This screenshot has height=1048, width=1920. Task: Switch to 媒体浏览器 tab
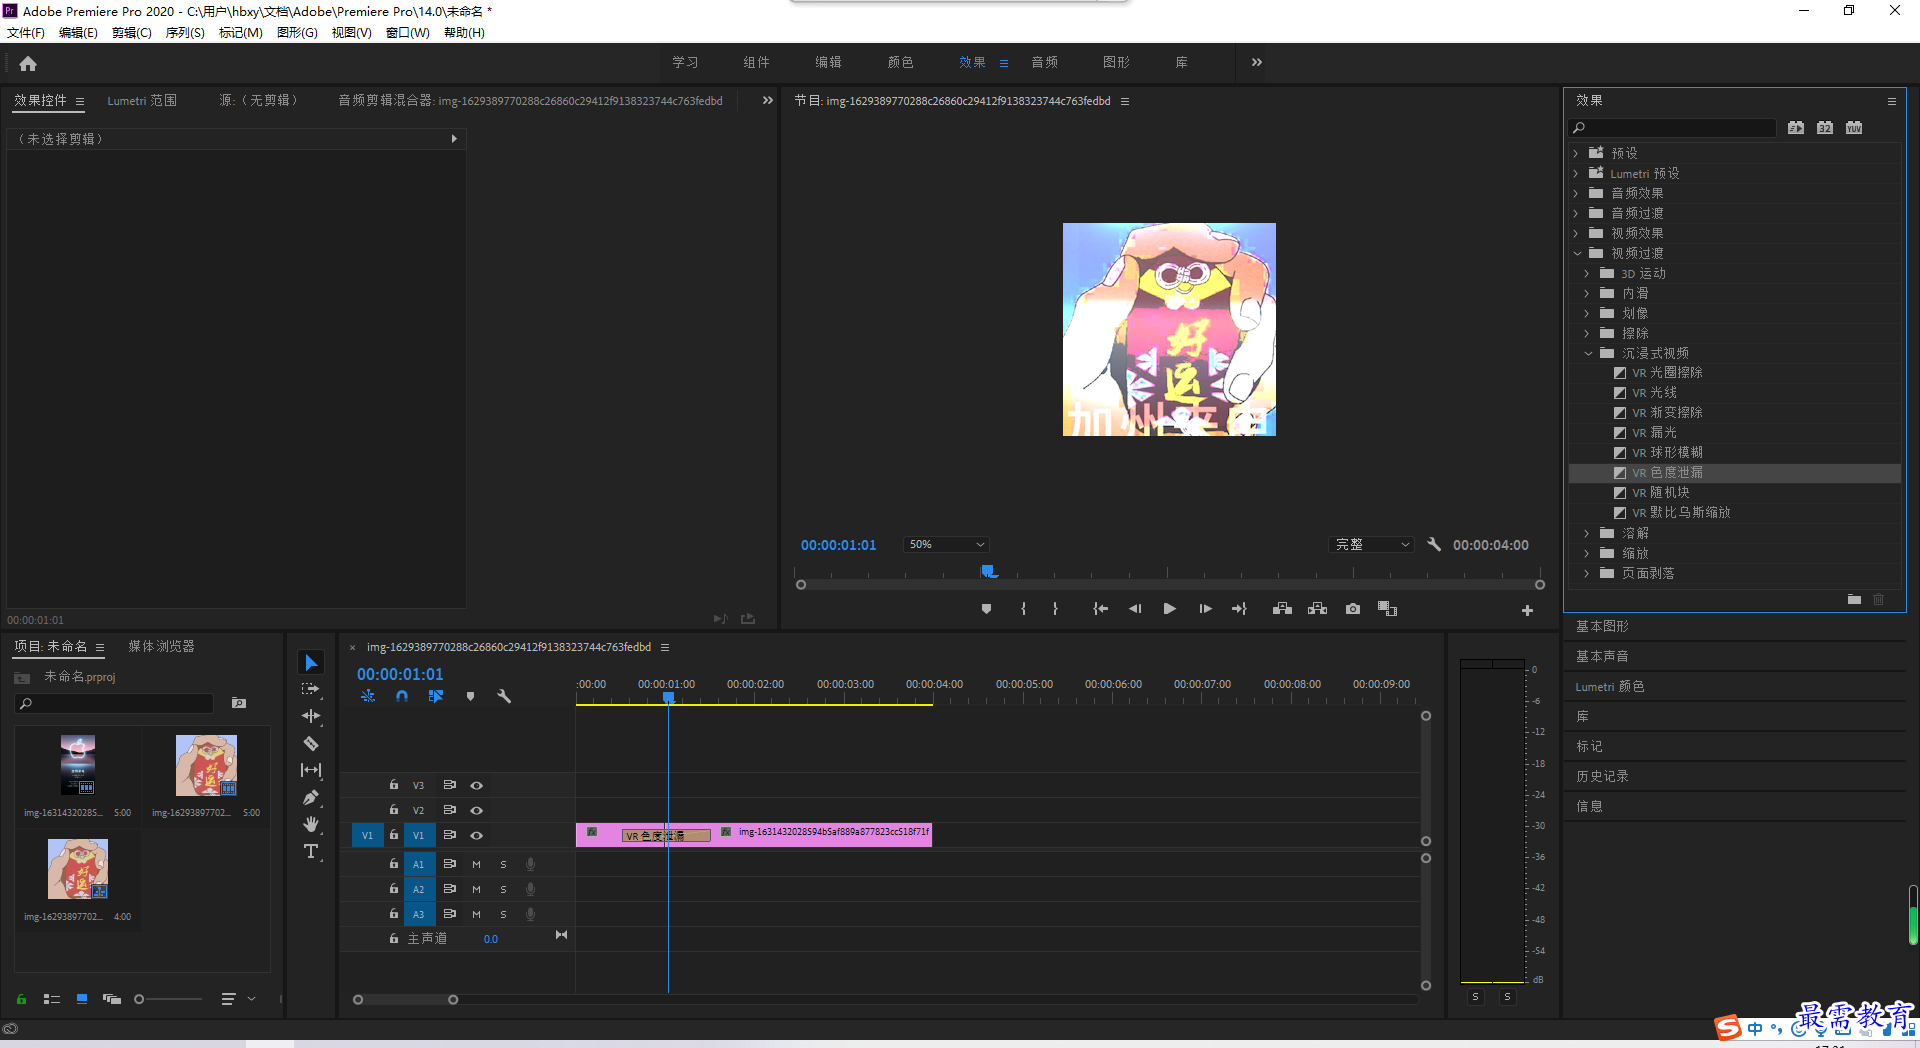(x=161, y=647)
